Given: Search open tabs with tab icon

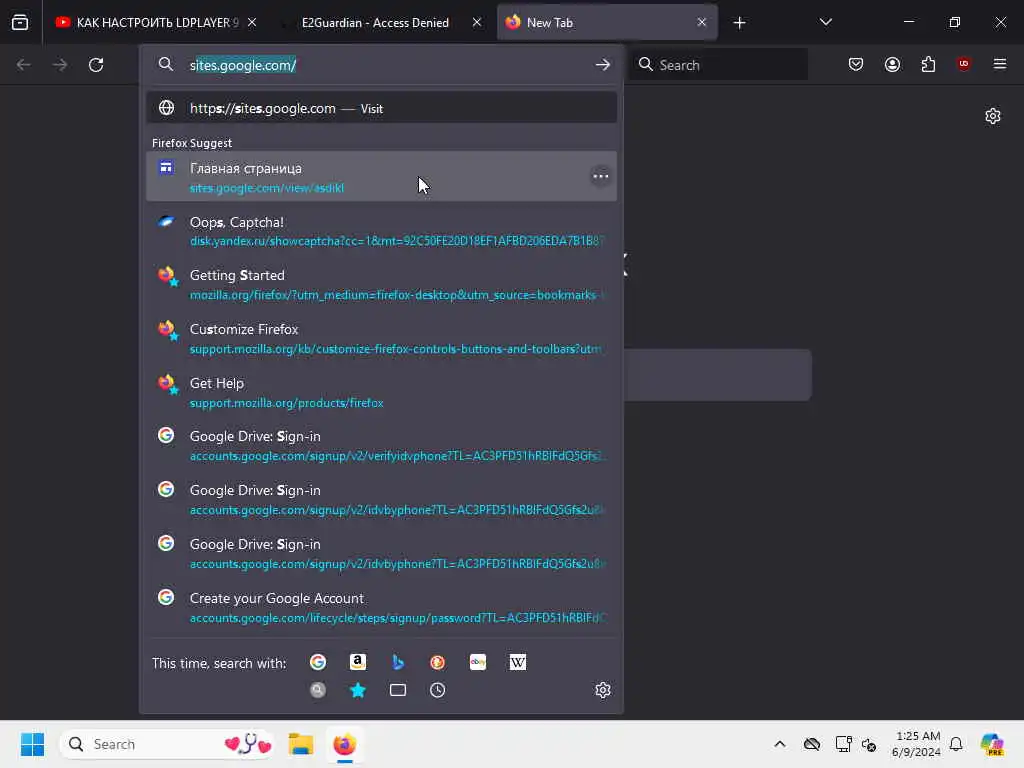Looking at the screenshot, I should [398, 690].
